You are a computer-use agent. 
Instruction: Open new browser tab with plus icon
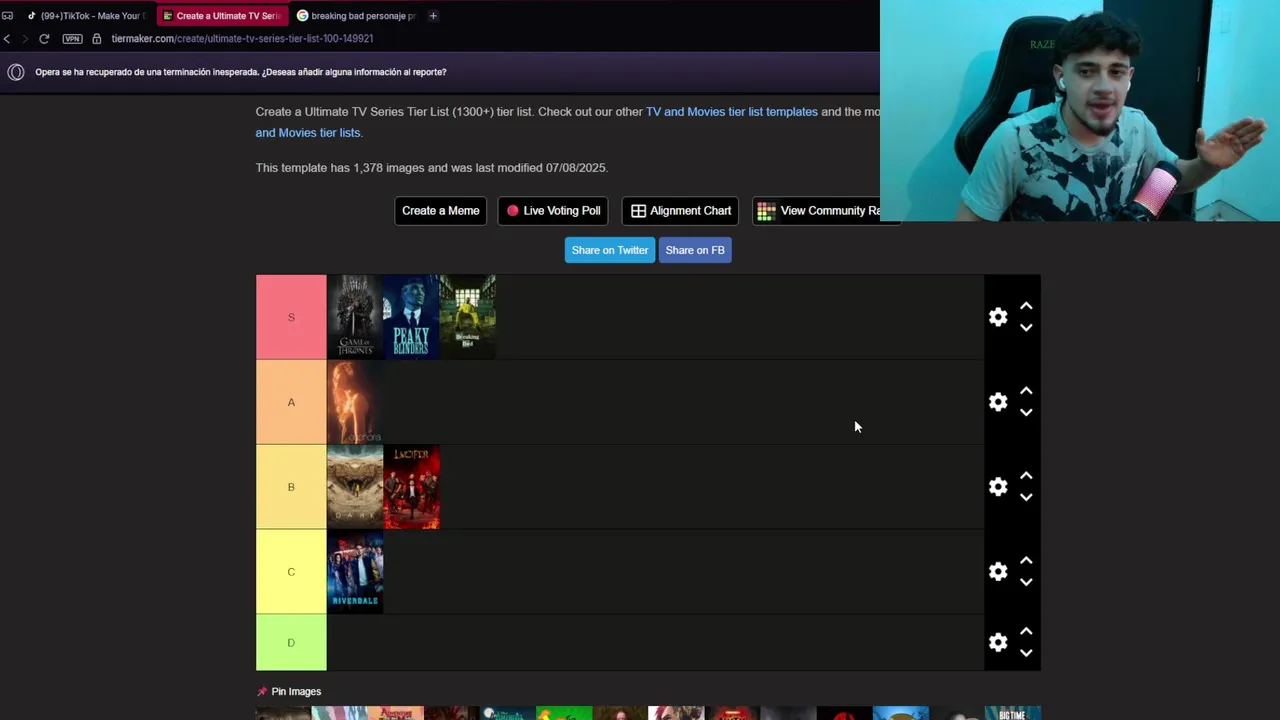pos(433,16)
